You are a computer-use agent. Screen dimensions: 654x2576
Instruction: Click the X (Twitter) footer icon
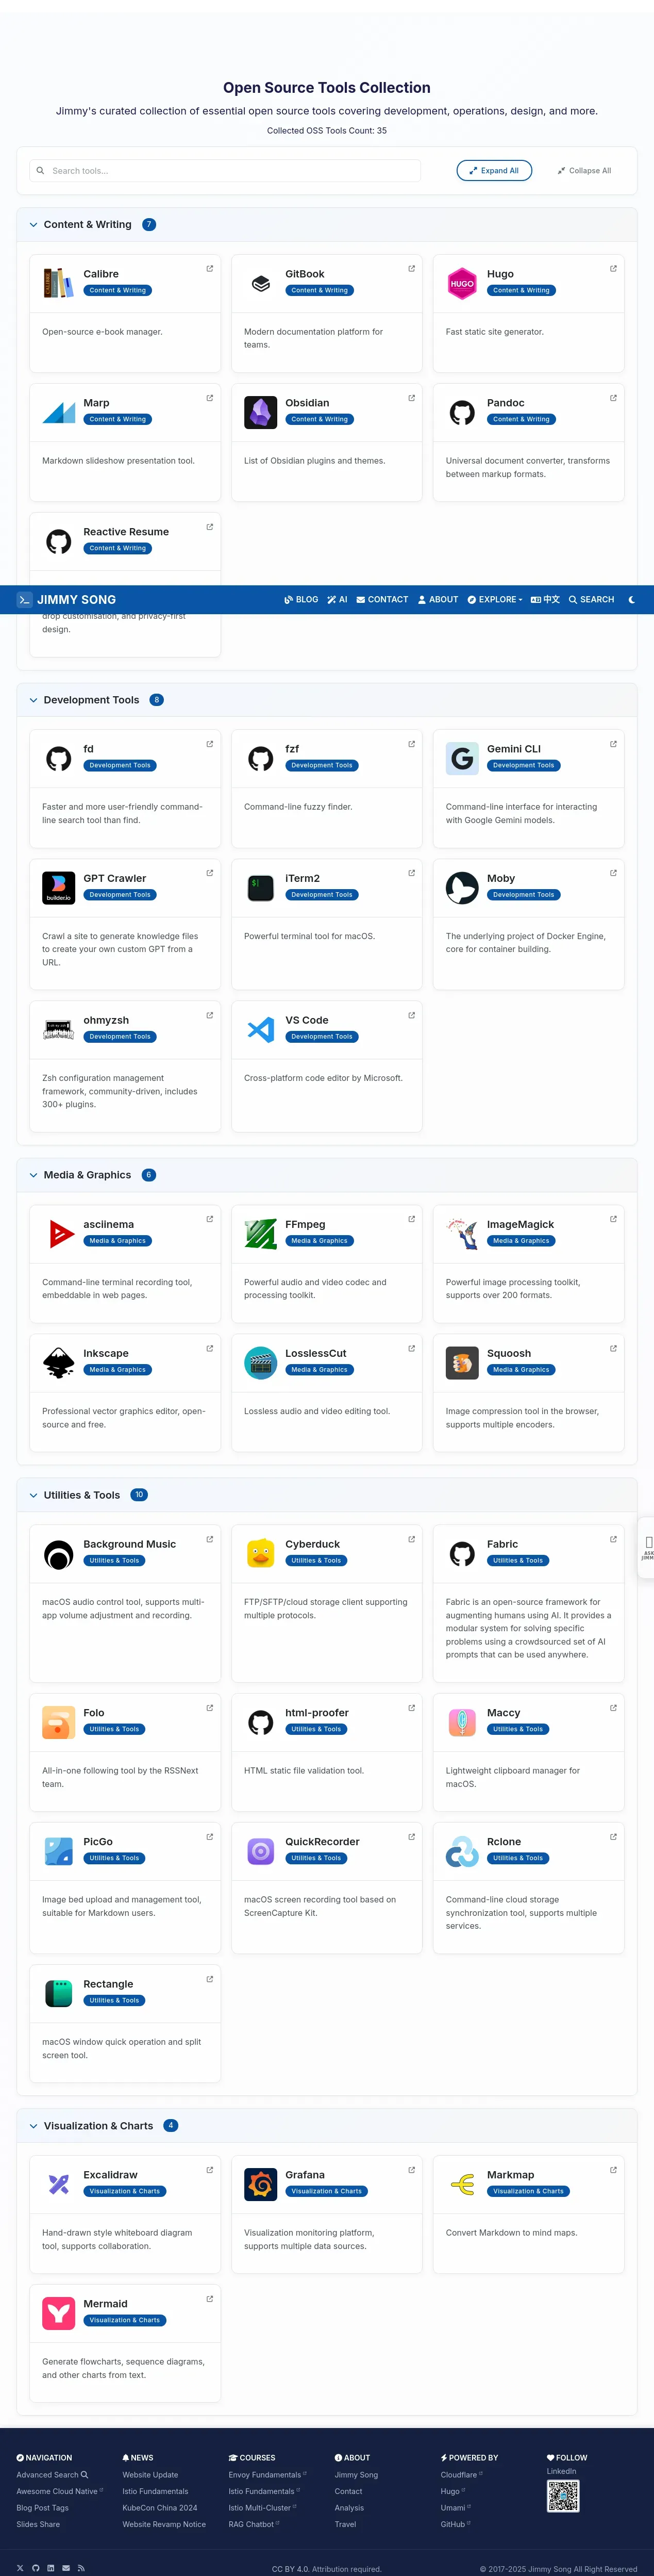(20, 2568)
